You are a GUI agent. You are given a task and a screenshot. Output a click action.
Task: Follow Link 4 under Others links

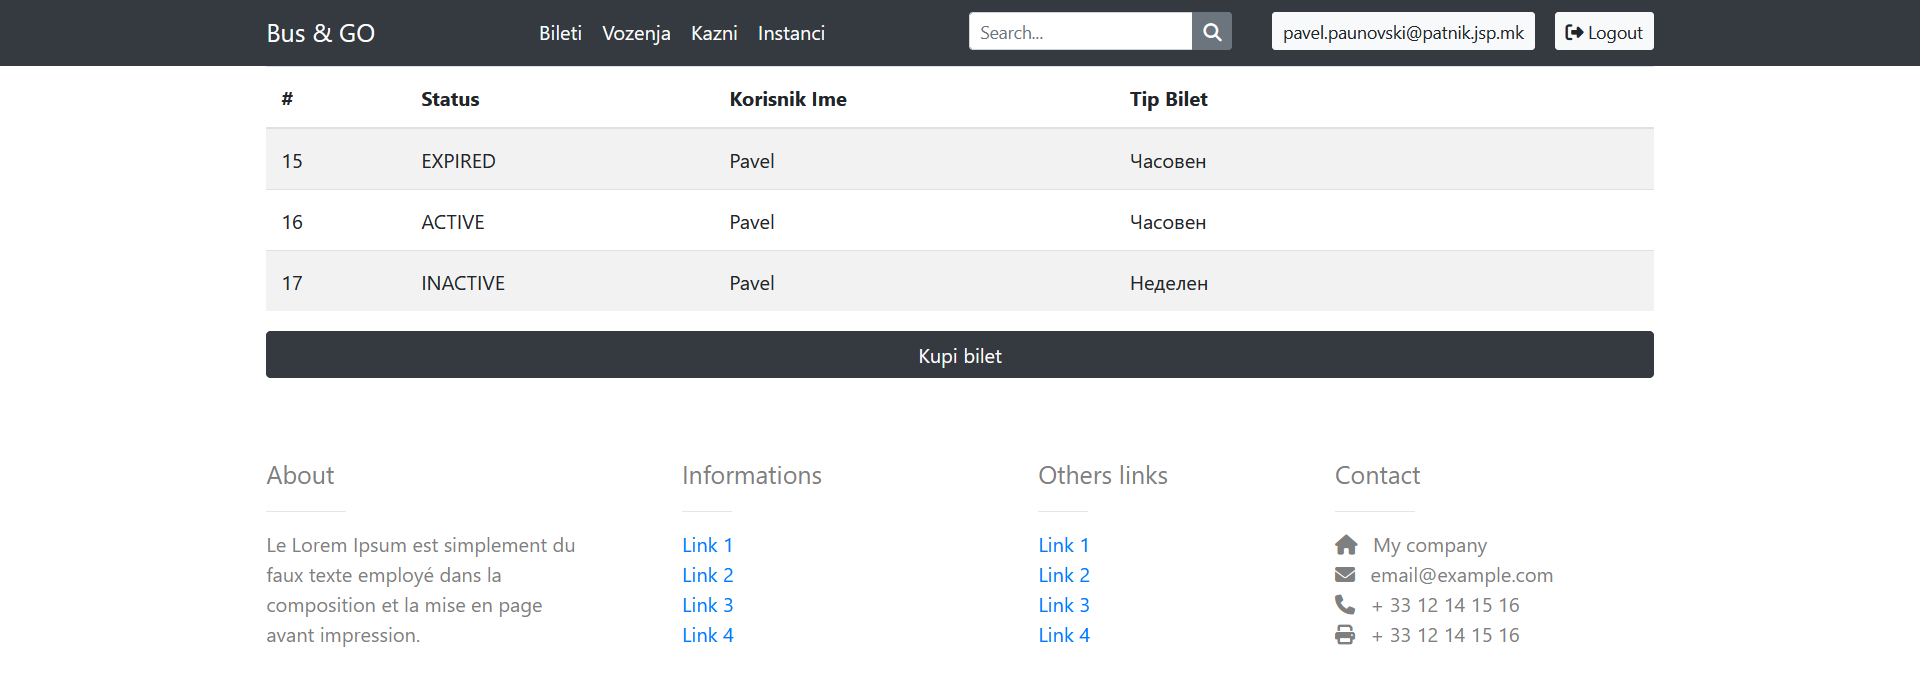pyautogui.click(x=1063, y=635)
